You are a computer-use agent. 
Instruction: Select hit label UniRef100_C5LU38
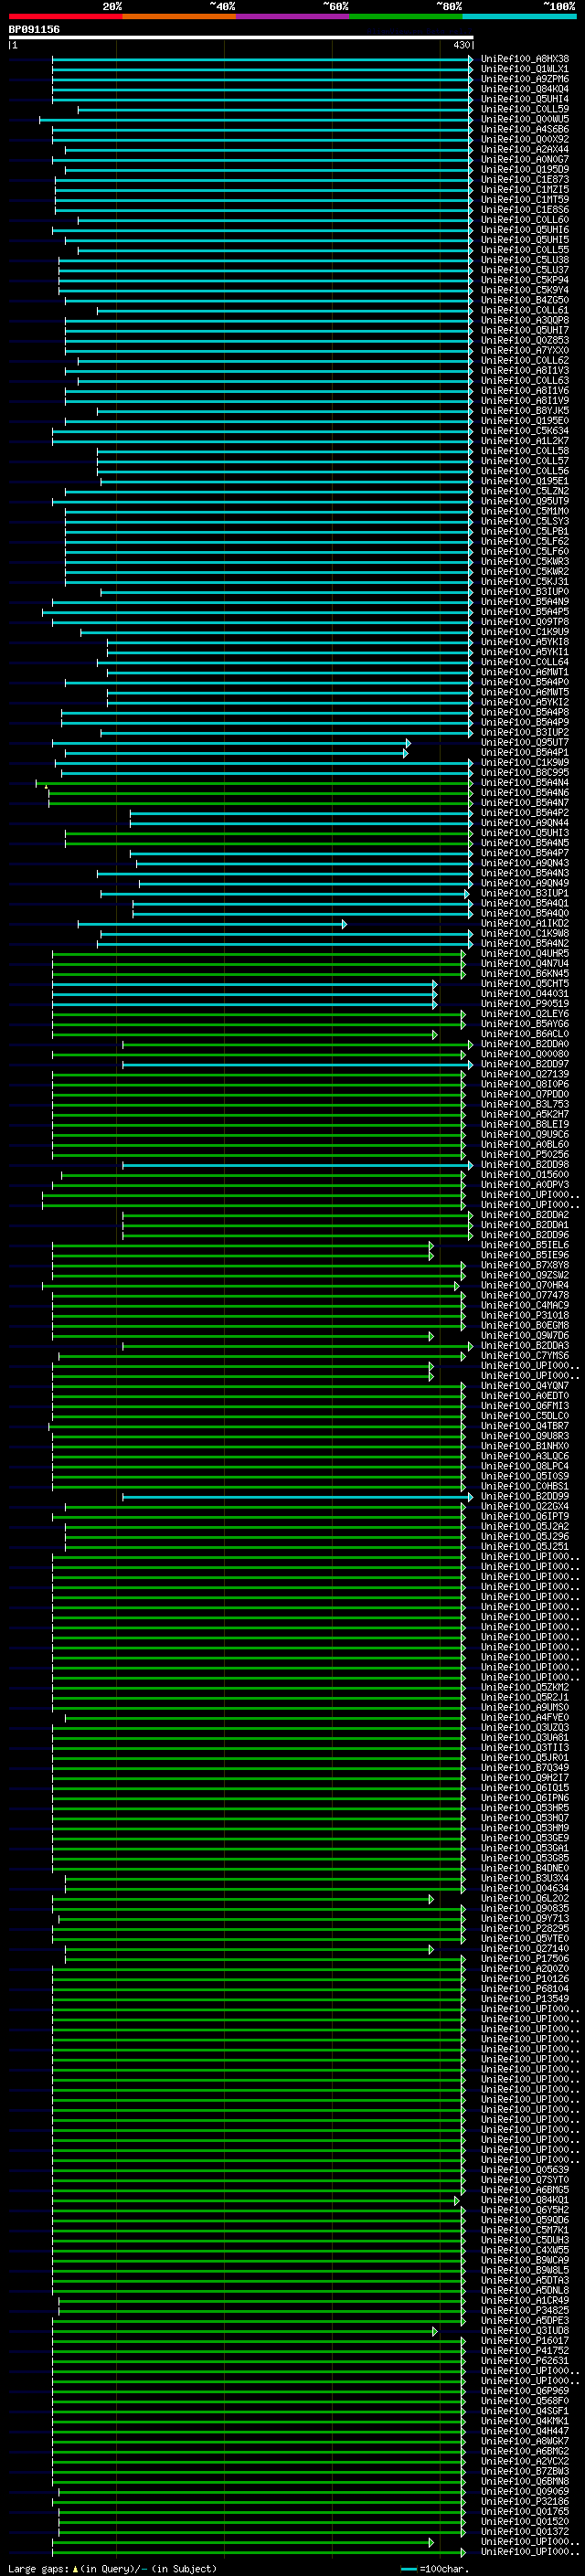(525, 260)
